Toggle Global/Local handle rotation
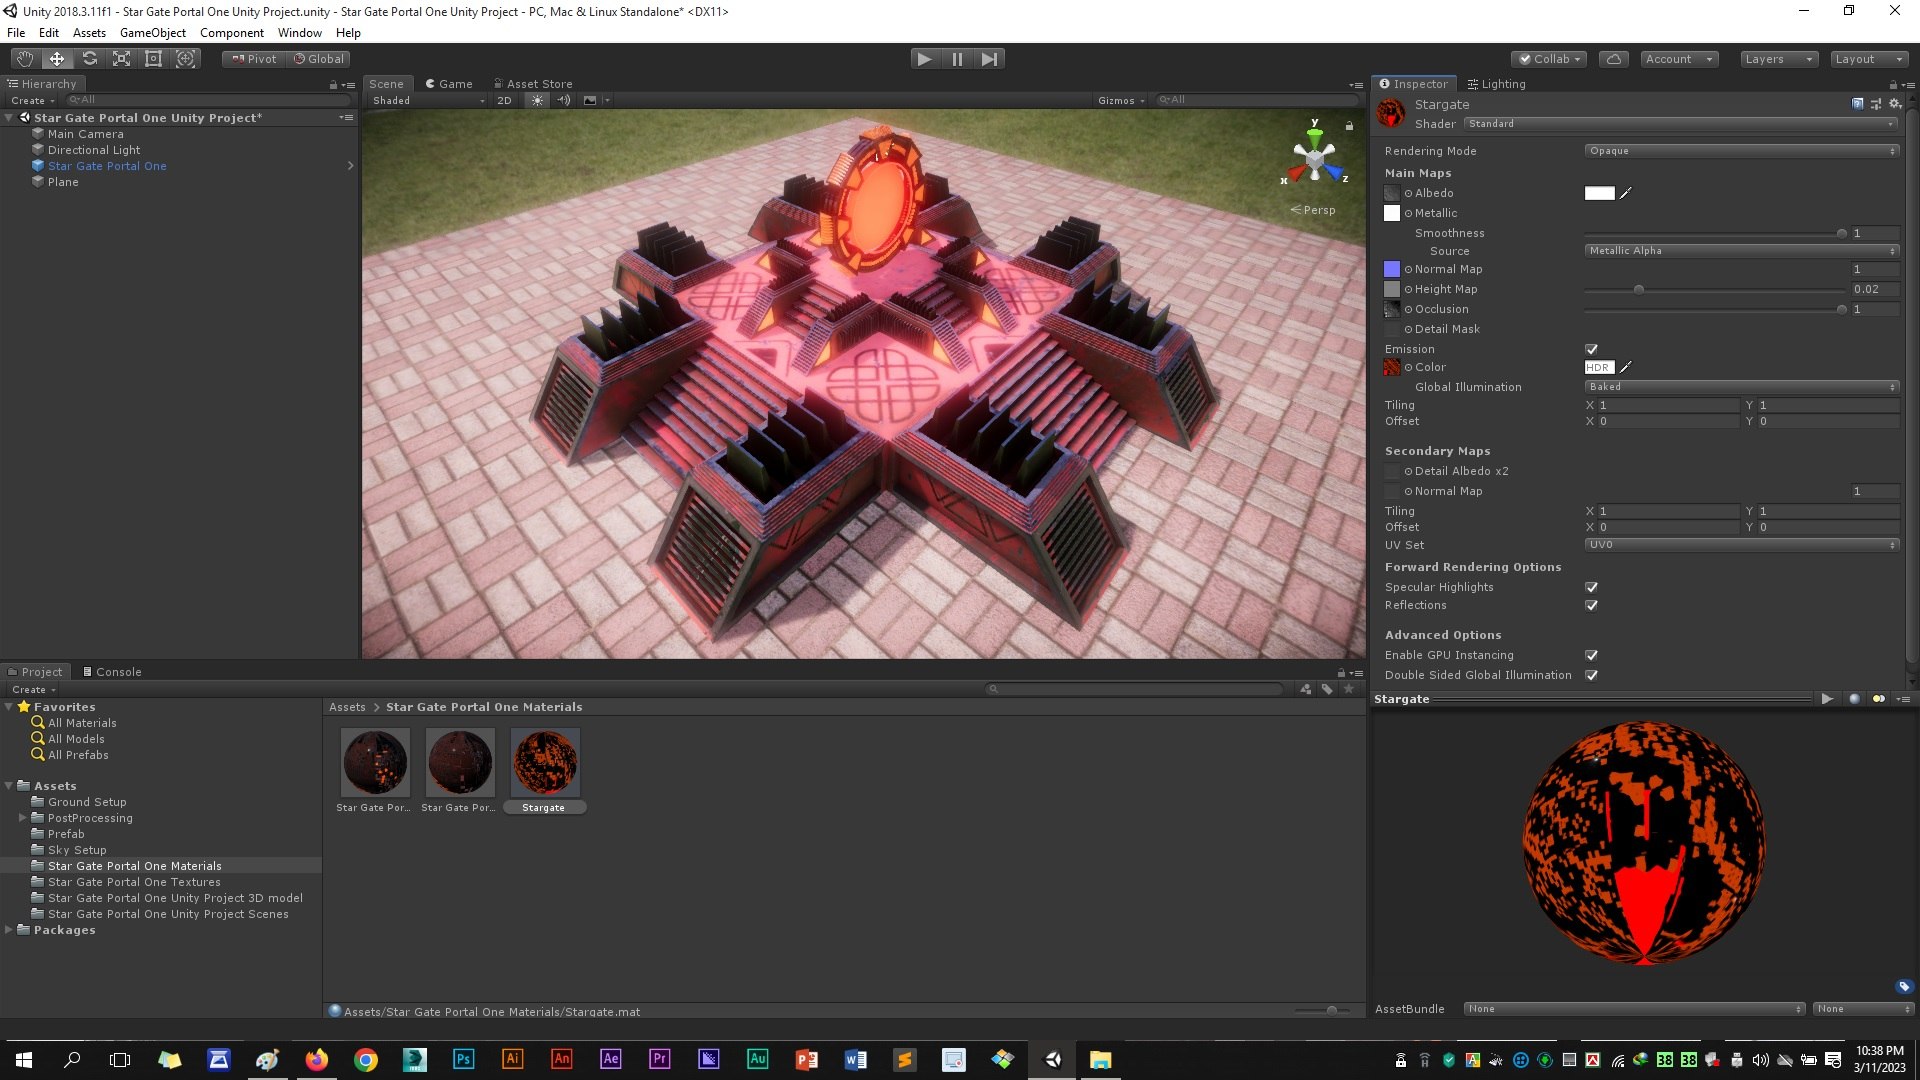1920x1080 pixels. pos(318,59)
